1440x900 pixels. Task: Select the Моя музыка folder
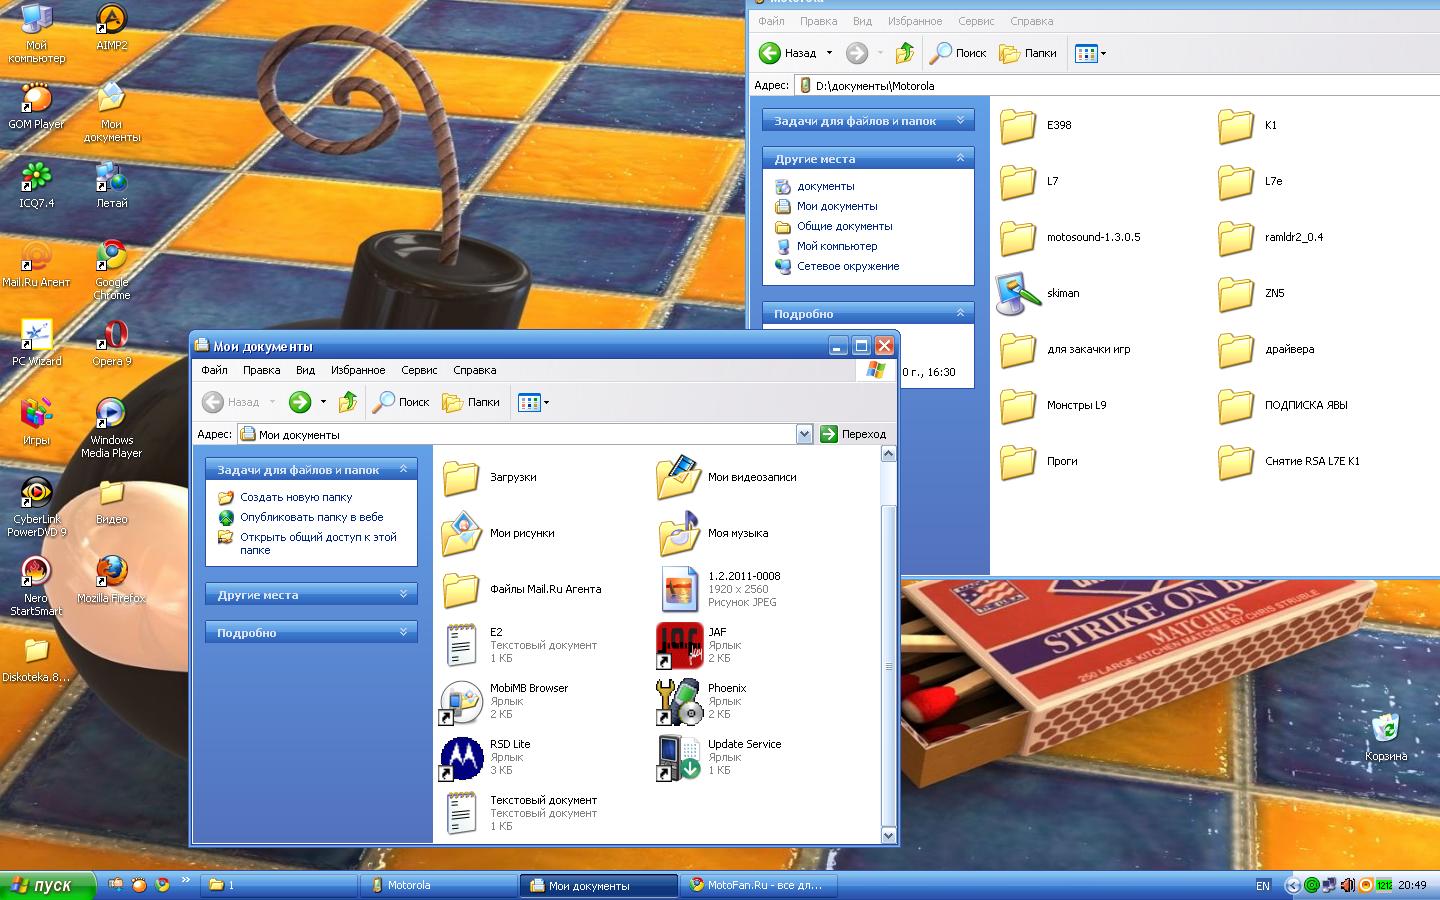pos(714,533)
